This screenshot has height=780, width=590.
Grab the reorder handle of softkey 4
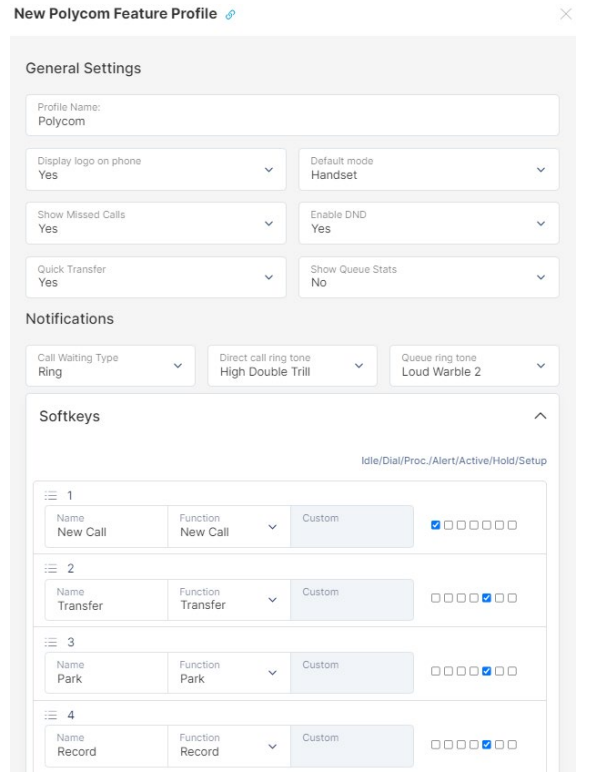click(x=51, y=715)
